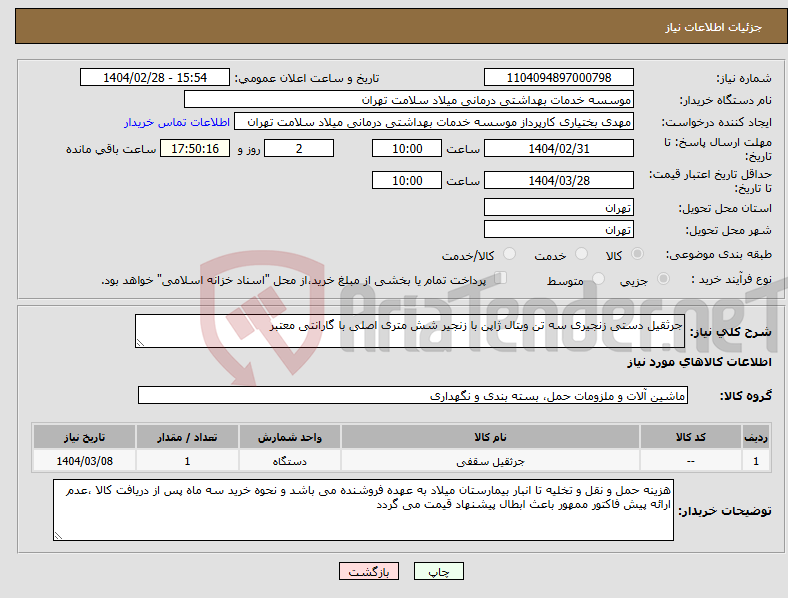Click the resize handle of buyer notes box
The width and height of the screenshot is (788, 598).
coord(58,536)
